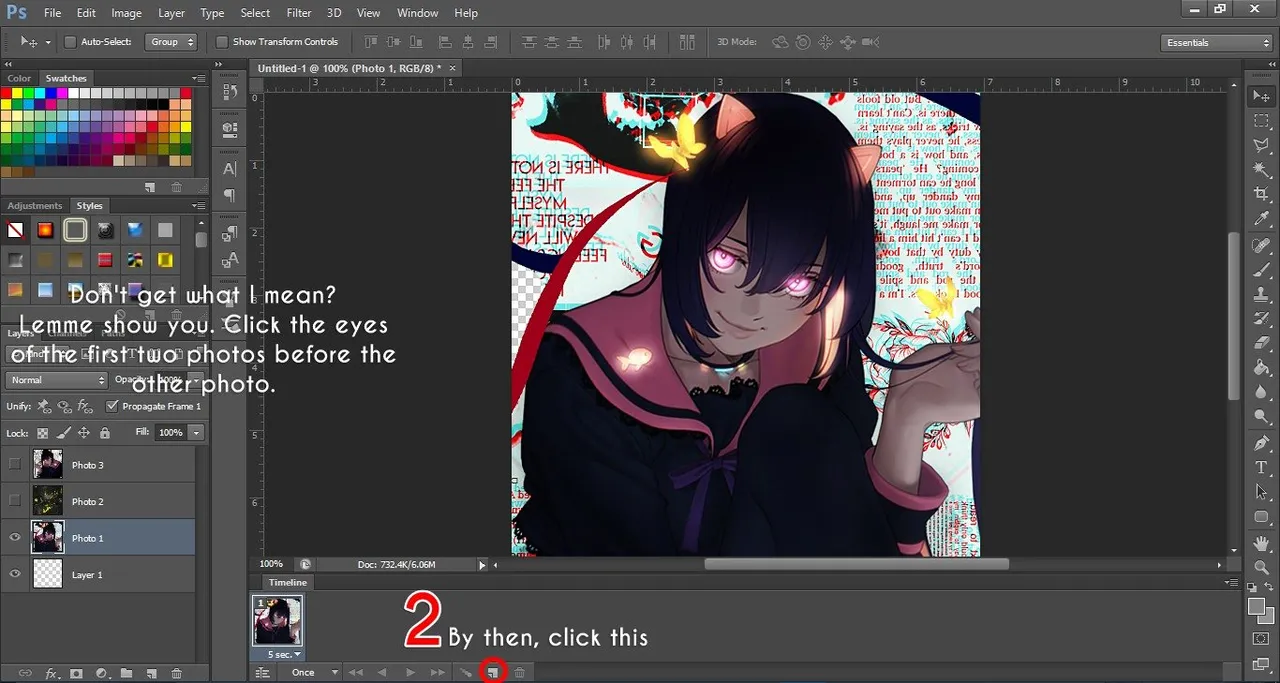
Task: Select the Path Selection tool
Action: click(x=1261, y=492)
